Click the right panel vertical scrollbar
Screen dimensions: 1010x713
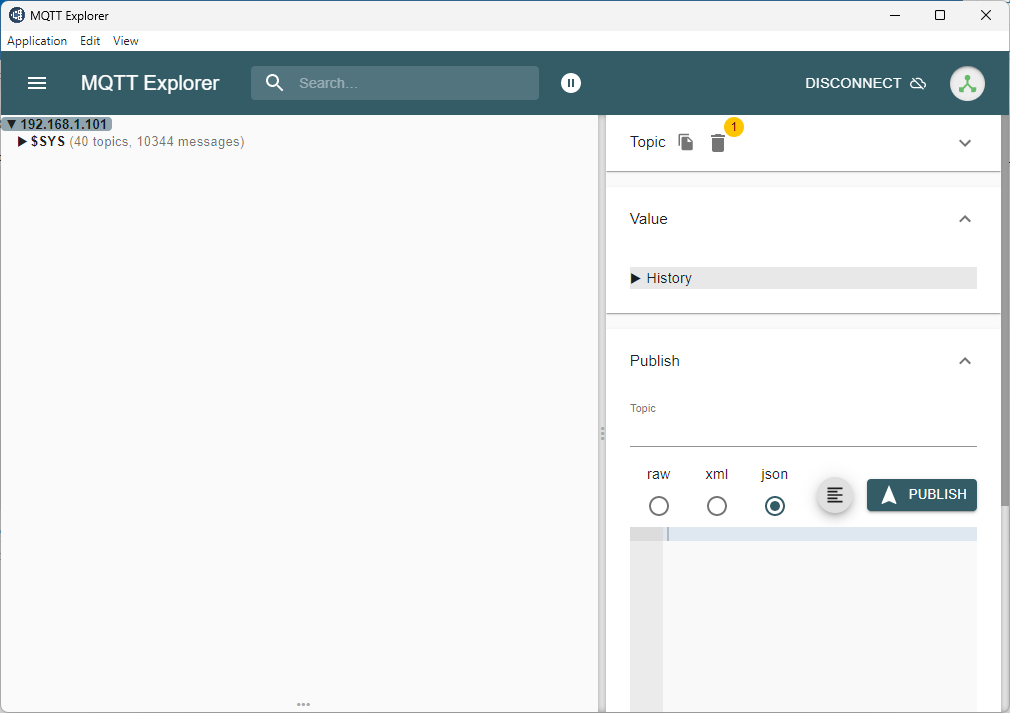point(1005,311)
